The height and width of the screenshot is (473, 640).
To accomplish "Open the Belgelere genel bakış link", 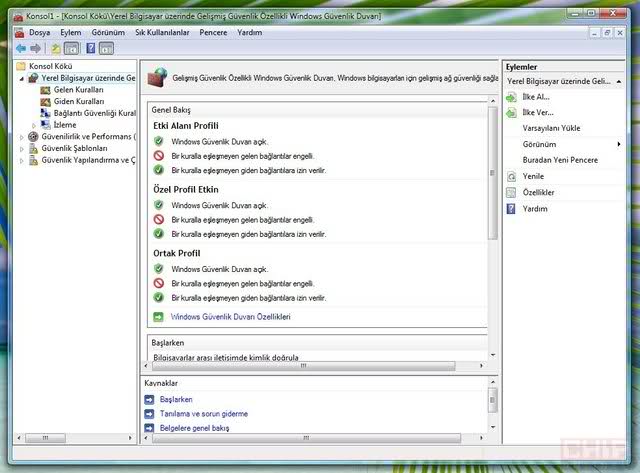I will pyautogui.click(x=194, y=428).
